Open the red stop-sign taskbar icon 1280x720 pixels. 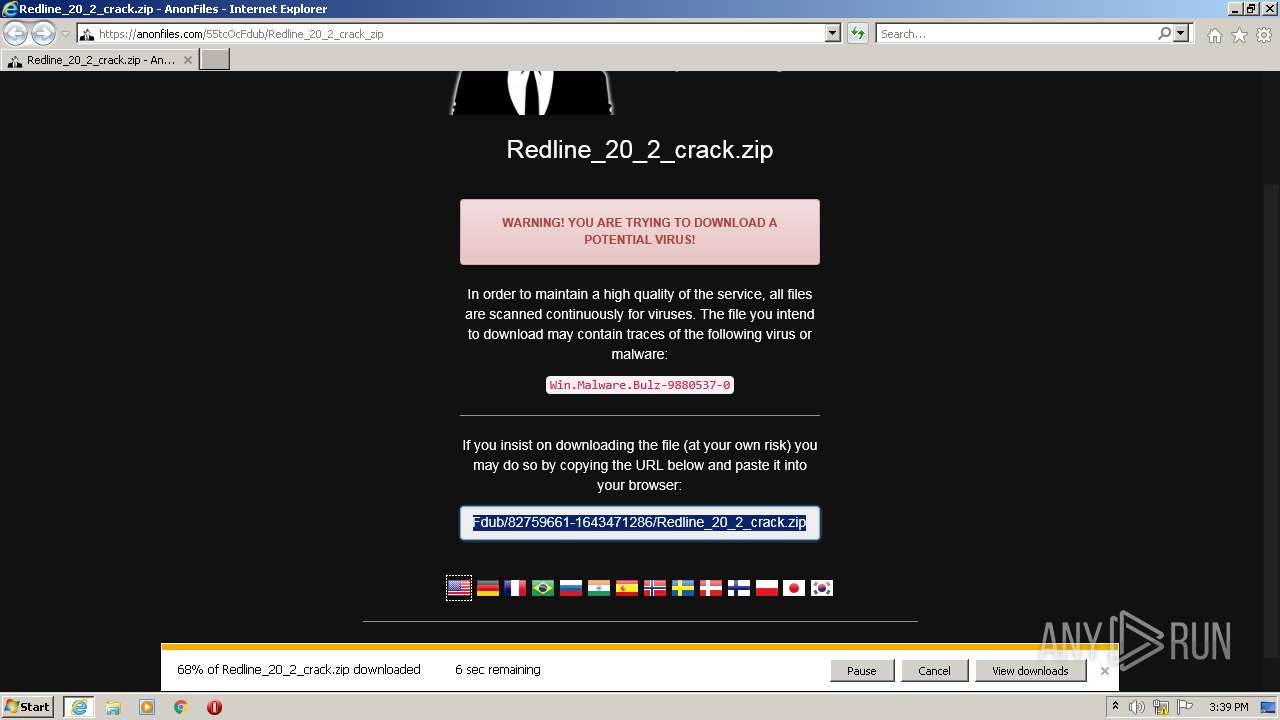[214, 707]
